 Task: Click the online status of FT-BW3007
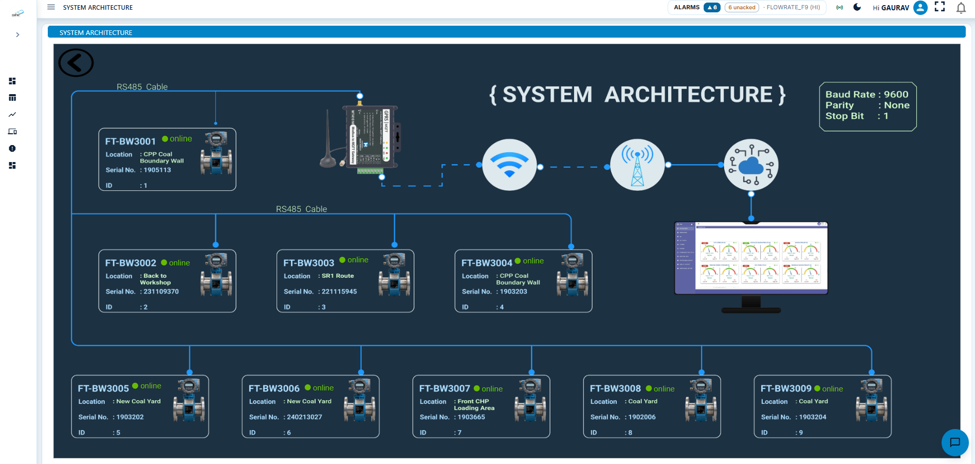coord(488,388)
